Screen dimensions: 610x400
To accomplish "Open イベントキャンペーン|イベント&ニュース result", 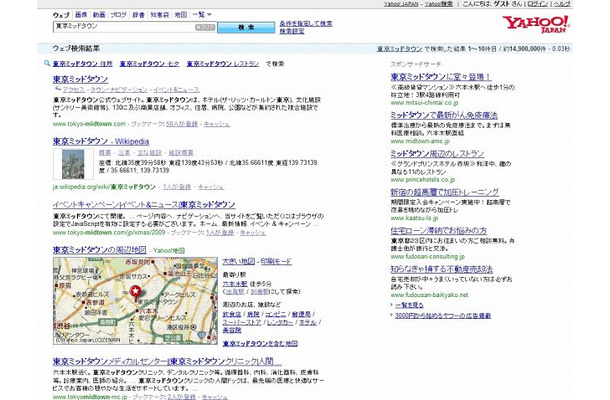I will tap(144, 205).
